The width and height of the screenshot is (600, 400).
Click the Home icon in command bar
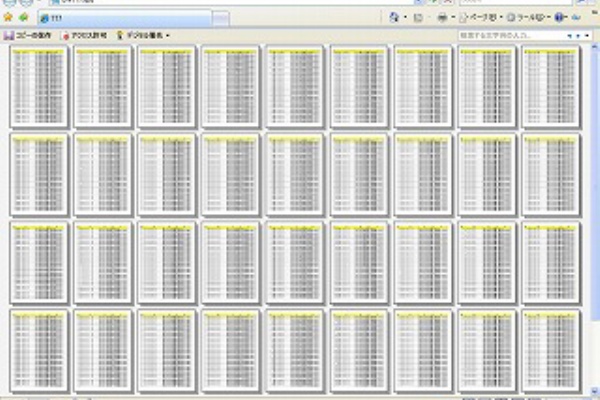(x=395, y=18)
